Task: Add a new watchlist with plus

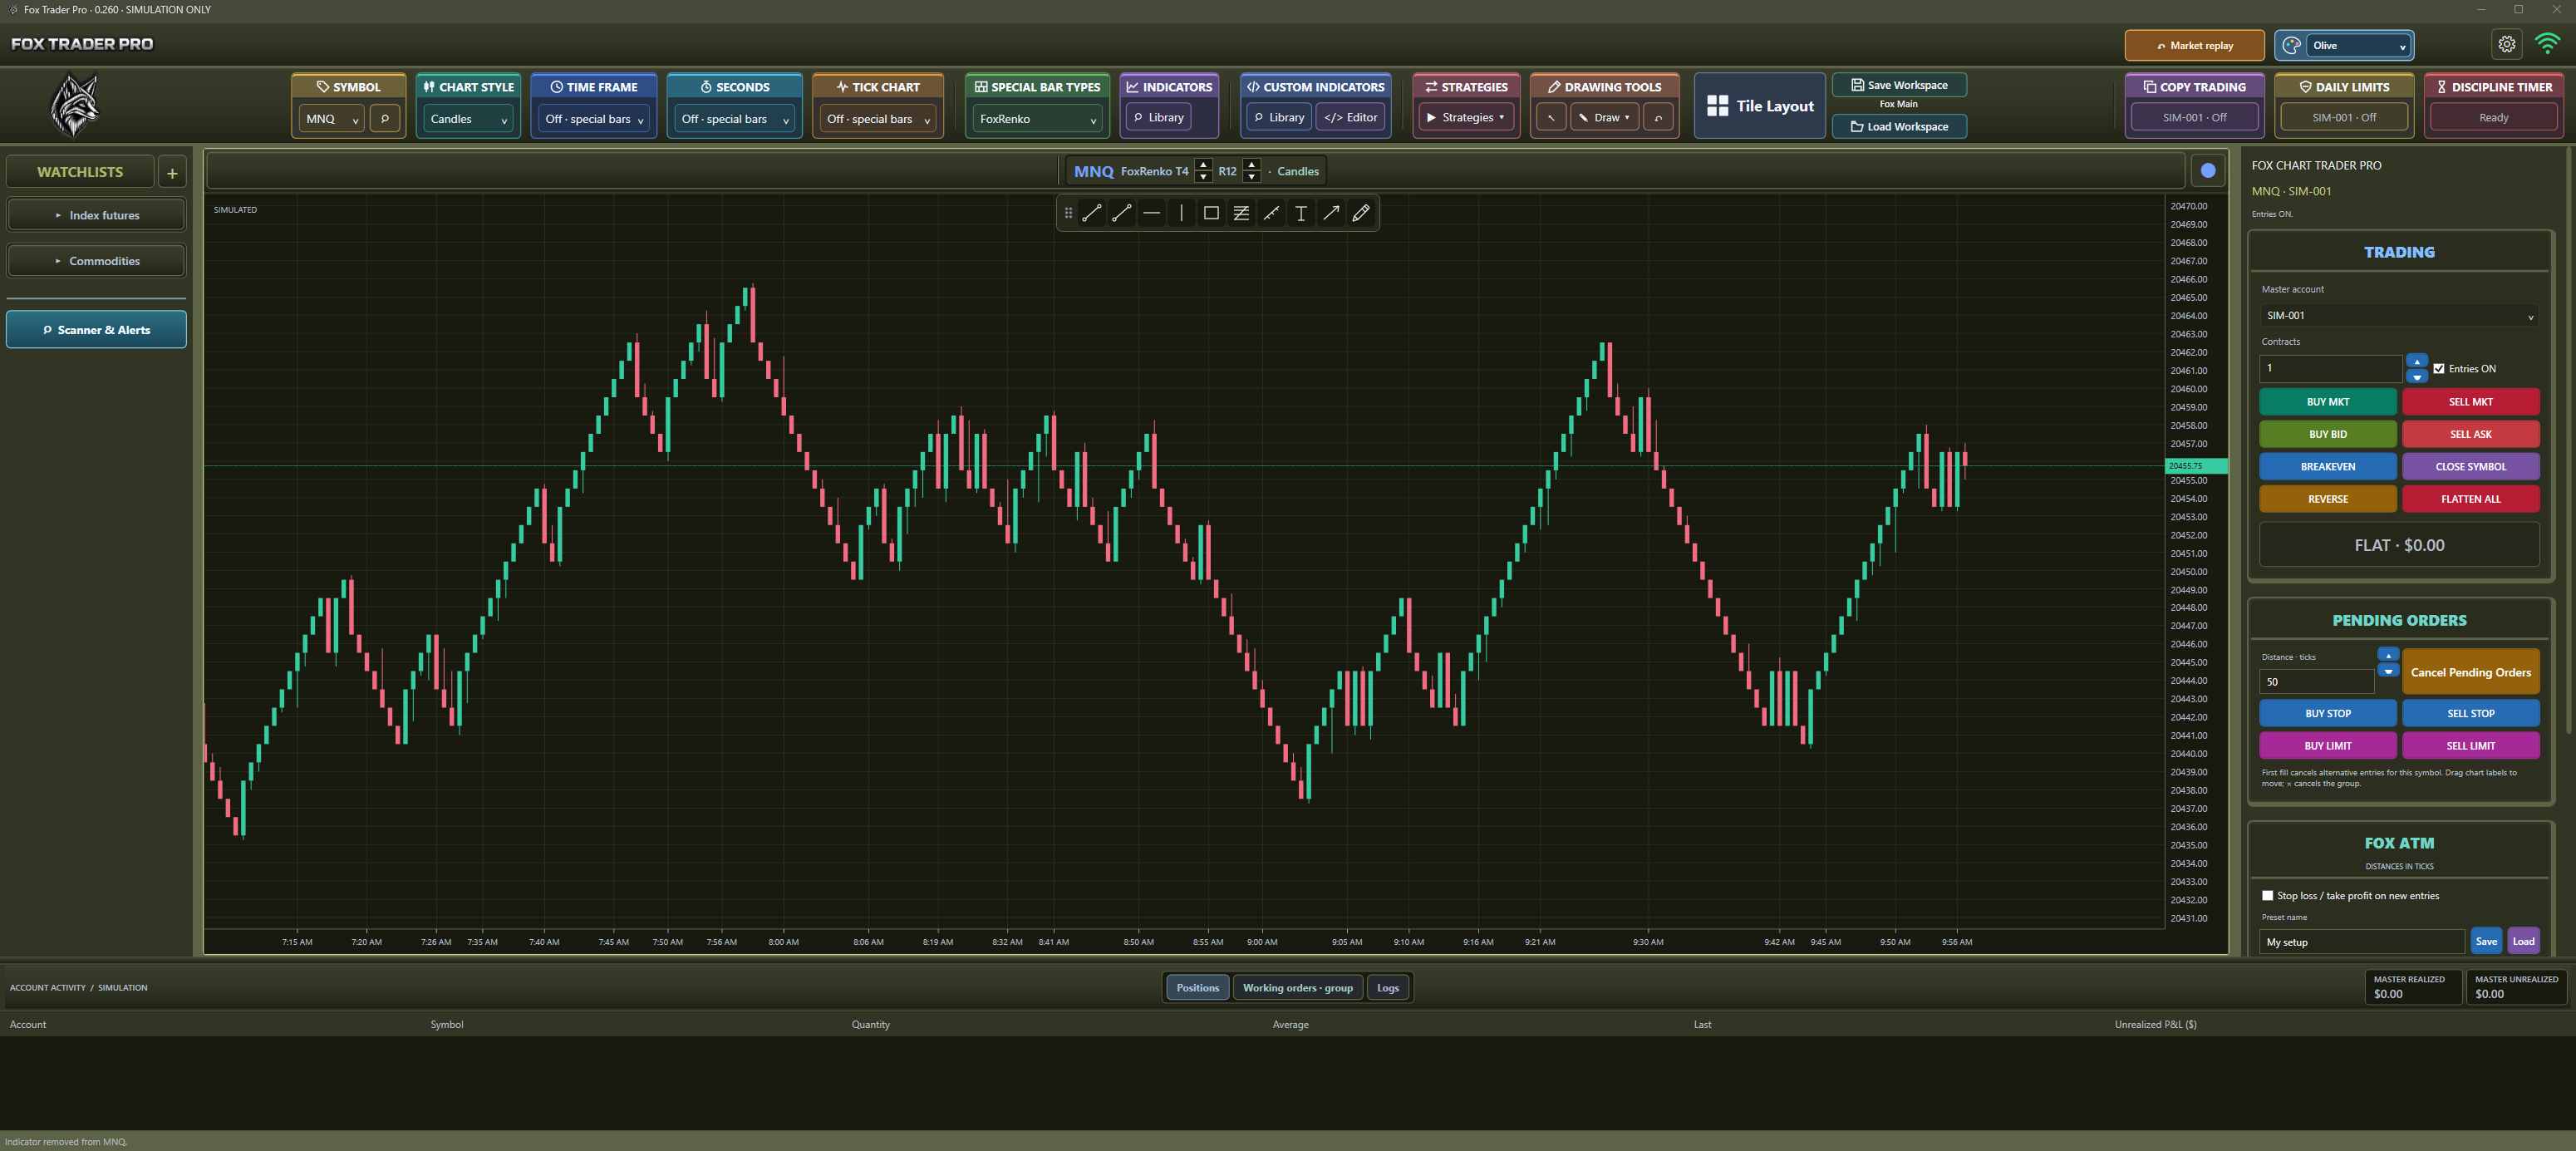Action: click(x=172, y=173)
